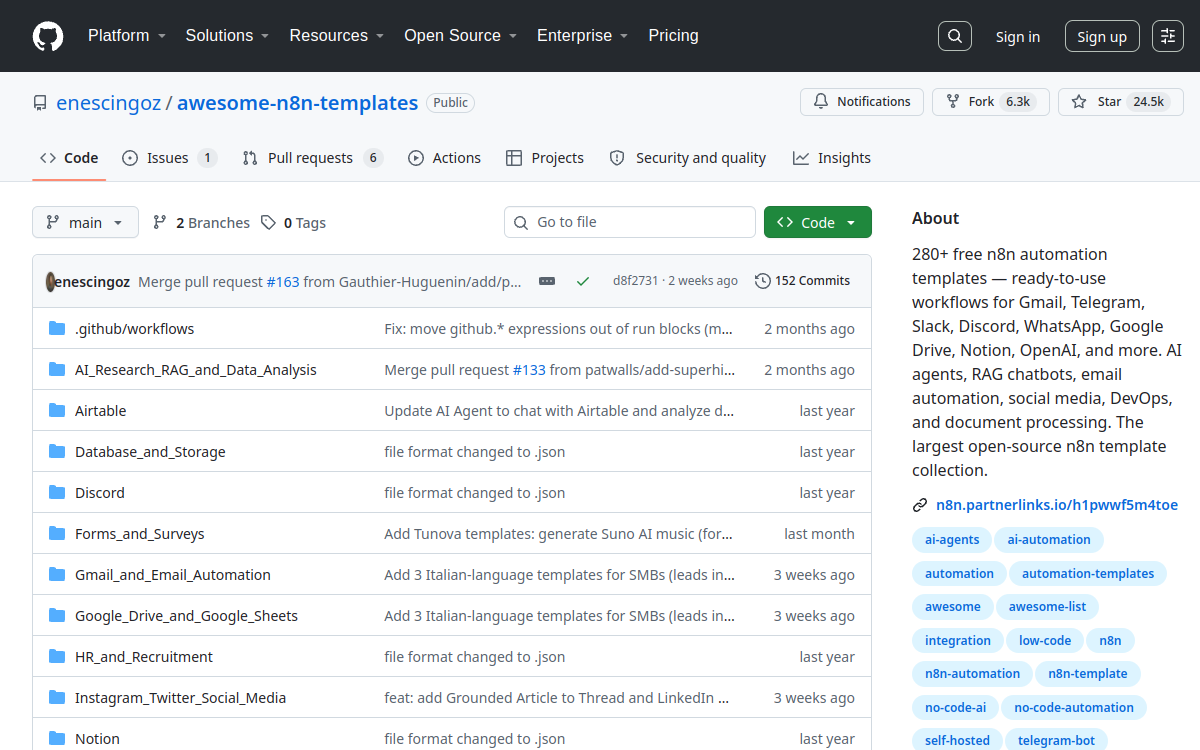Image resolution: width=1200 pixels, height=750 pixels.
Task: Click the tag icon next to 0 Tags
Action: [268, 223]
